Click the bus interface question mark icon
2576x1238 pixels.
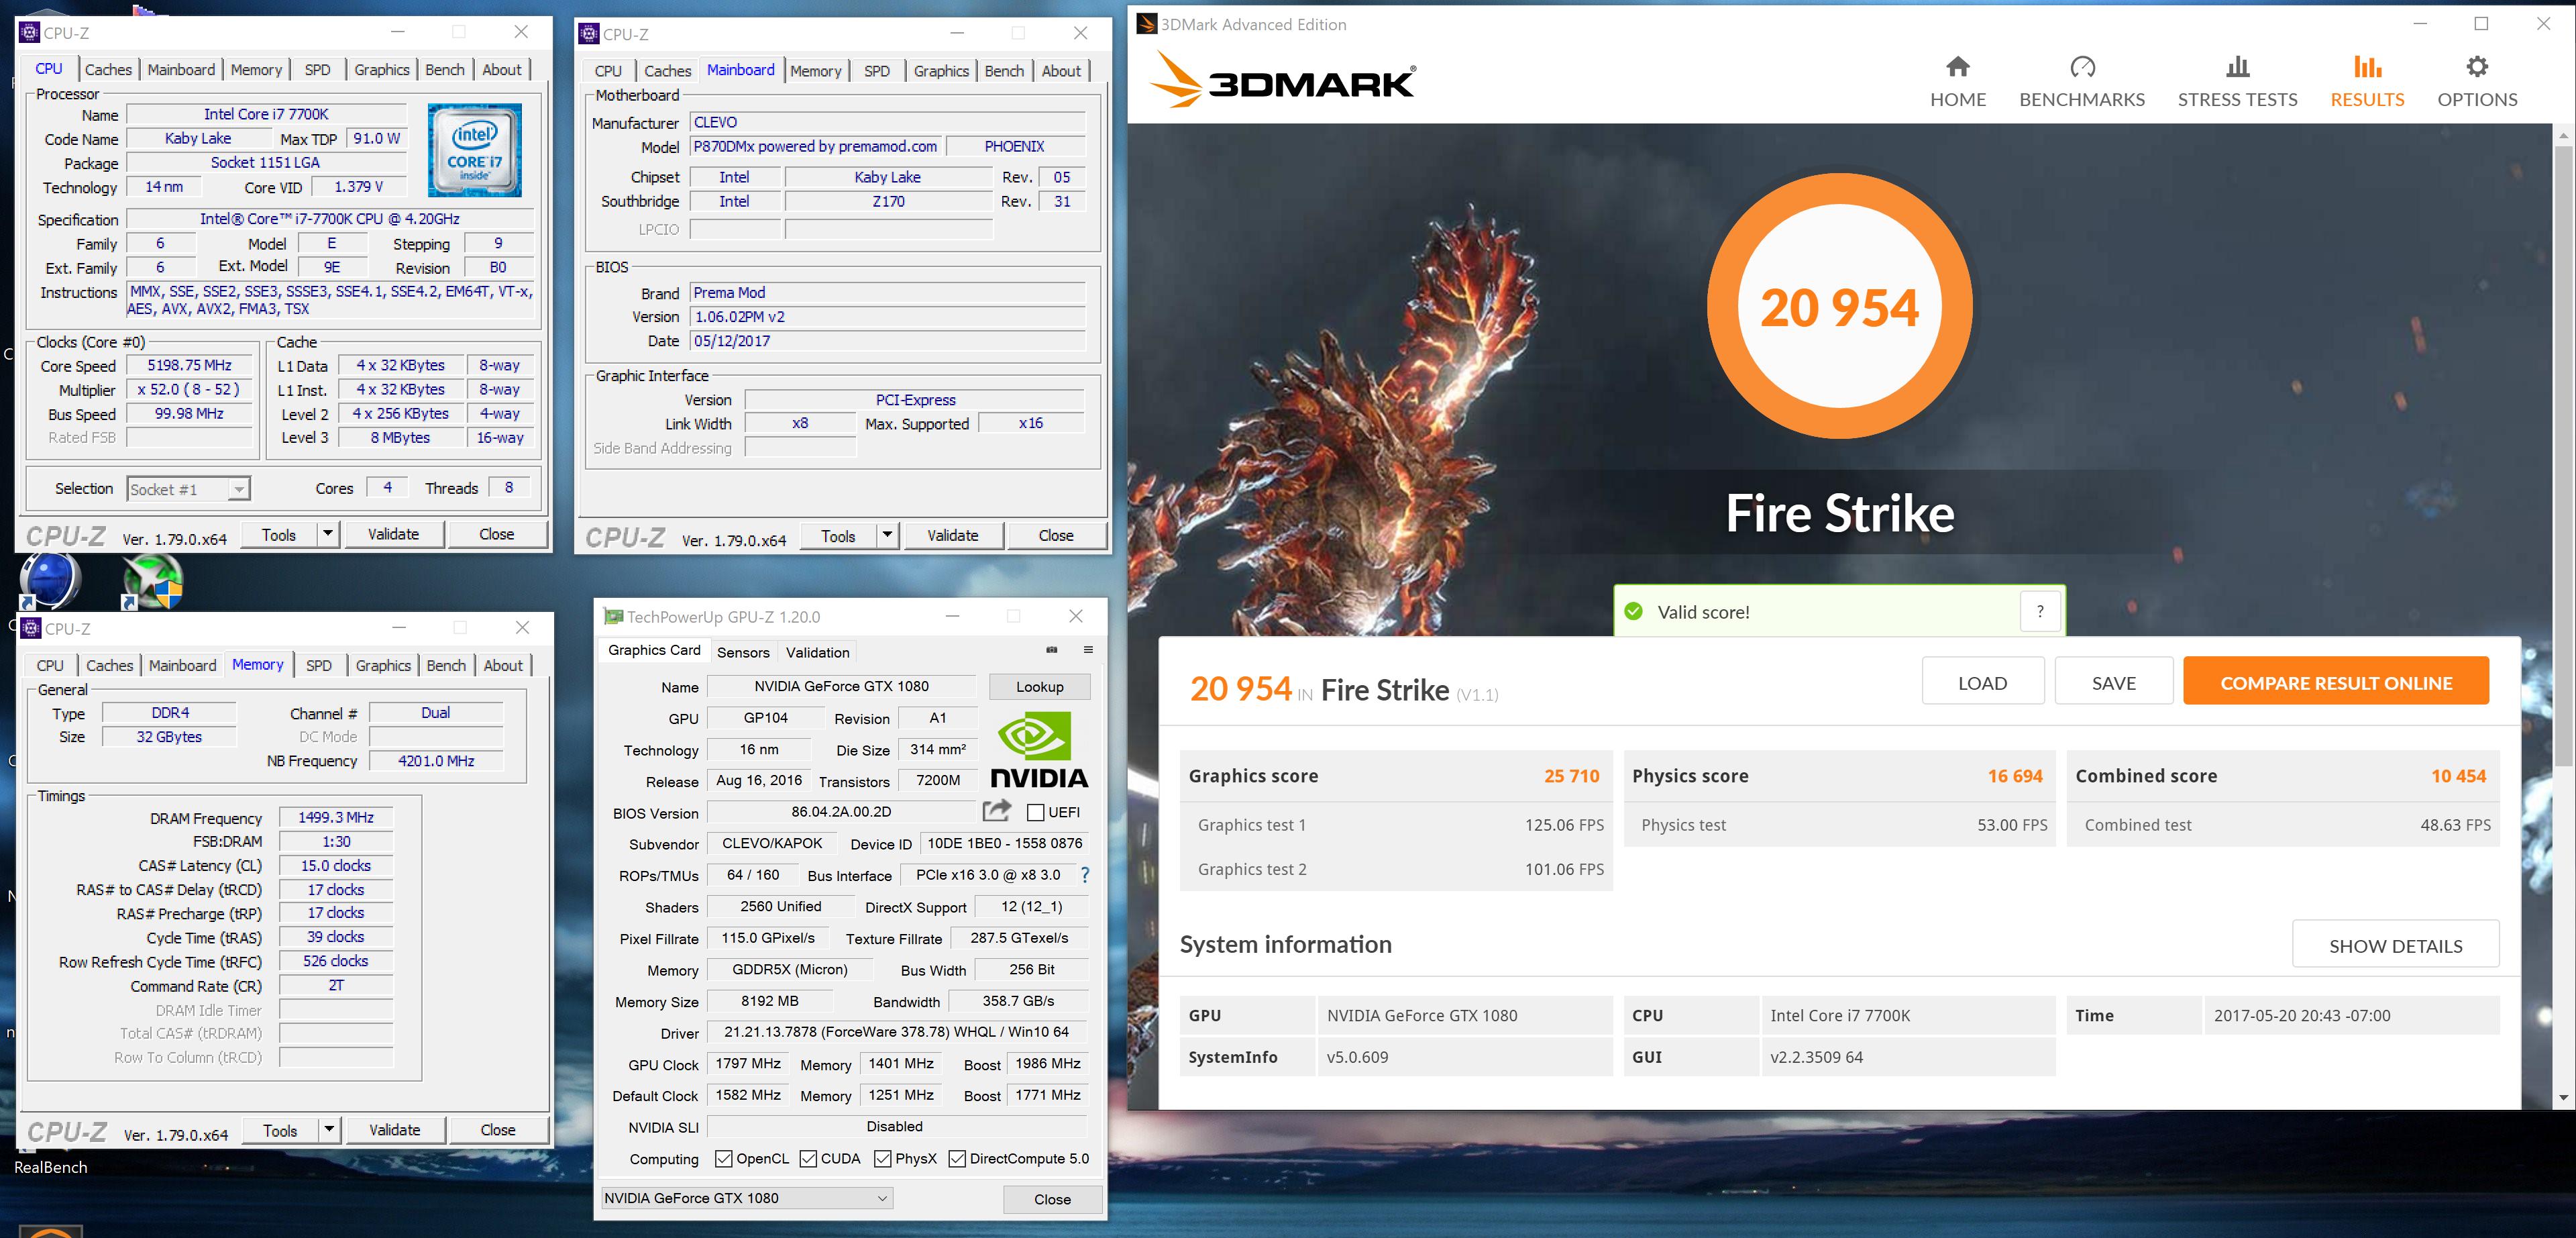click(1085, 875)
